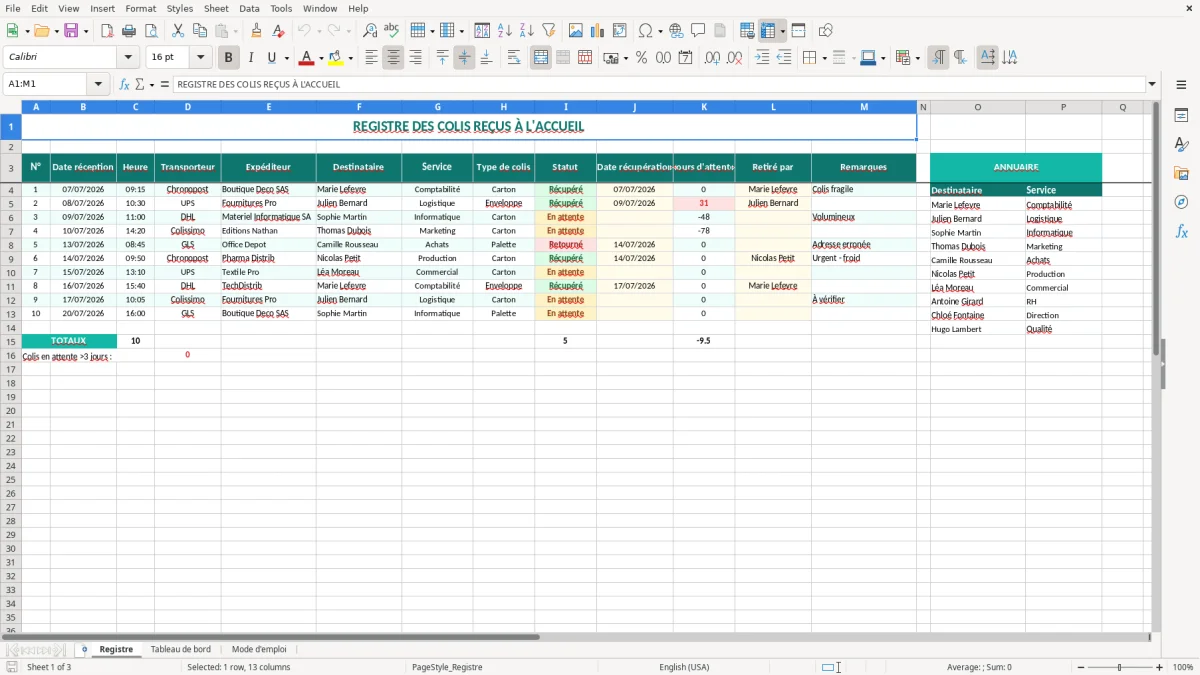Merge and center cells icon

pos(541,58)
